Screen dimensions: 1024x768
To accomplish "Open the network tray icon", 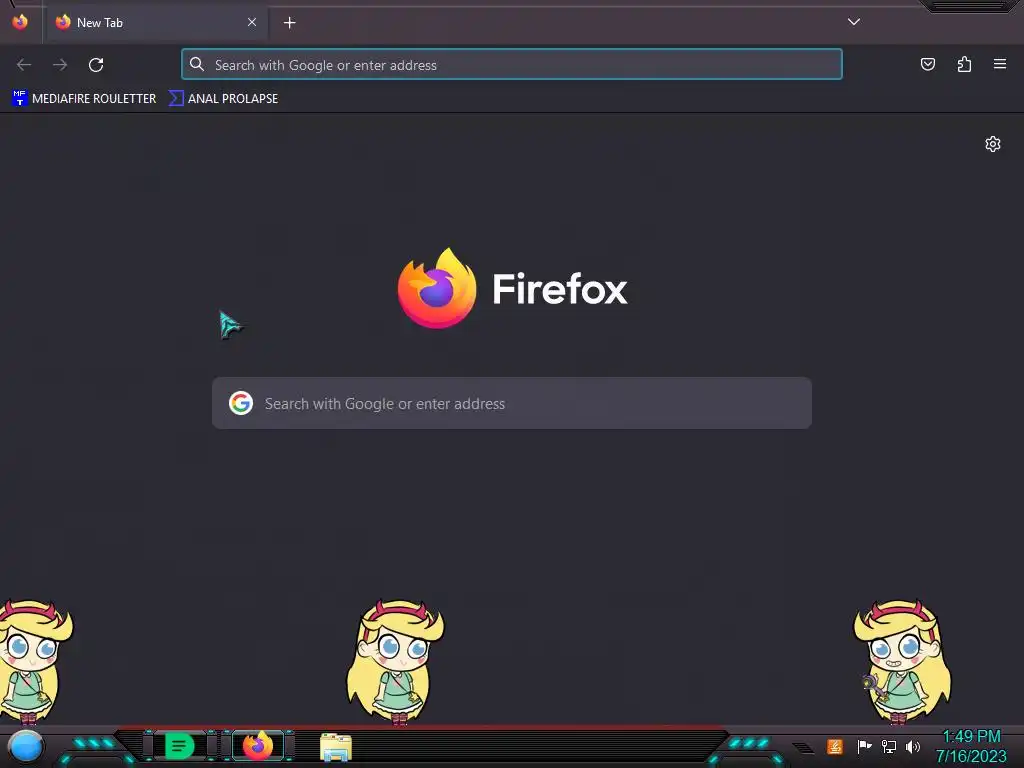I will (888, 746).
